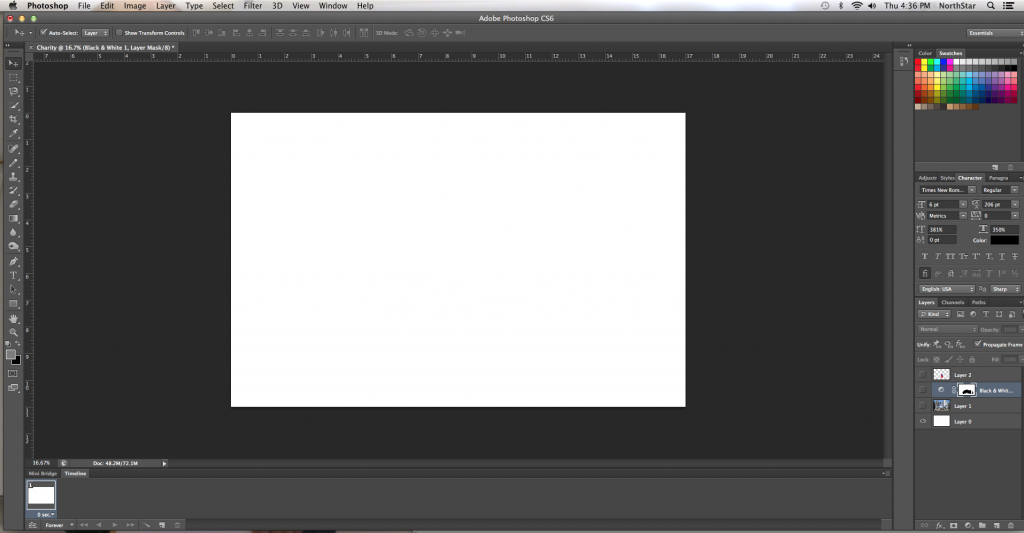Select the History Brush tool

tap(13, 191)
